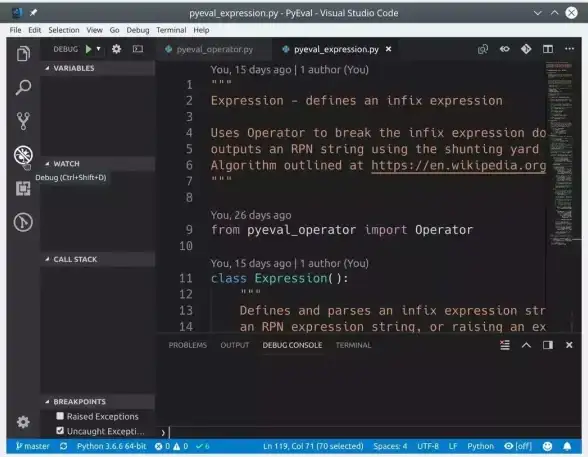Enable Raised Exceptions breakpoint checkbox

coord(60,416)
